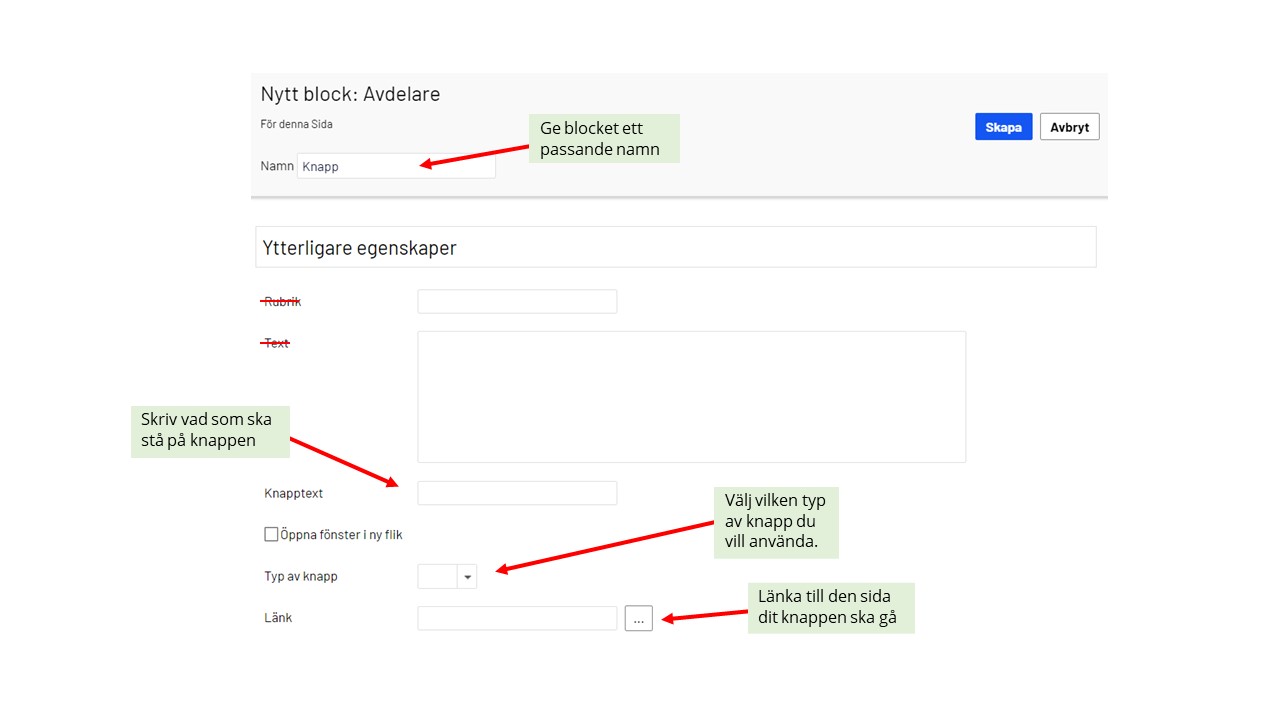Click the Länk text field
The image size is (1277, 718).
point(517,618)
